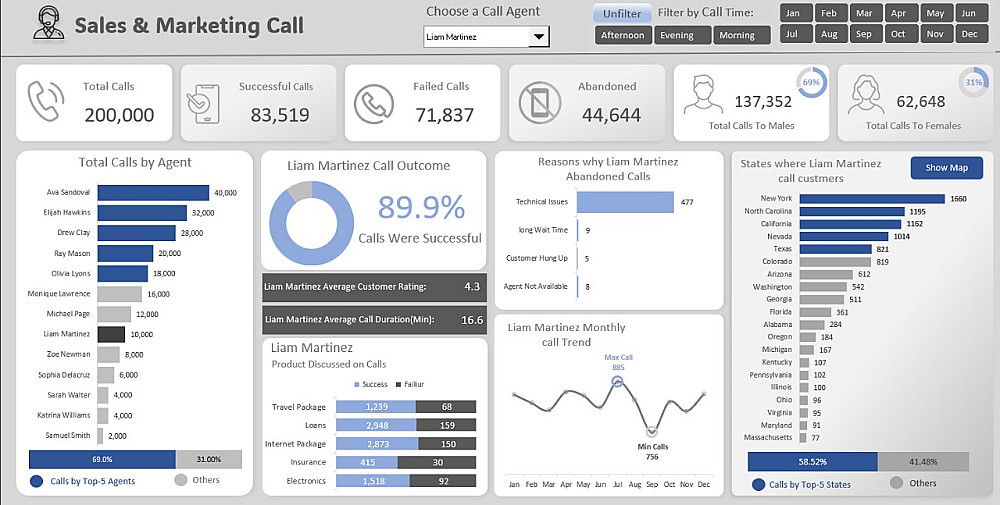Select the Nov month slicer
The width and height of the screenshot is (1000, 505).
pos(935,34)
